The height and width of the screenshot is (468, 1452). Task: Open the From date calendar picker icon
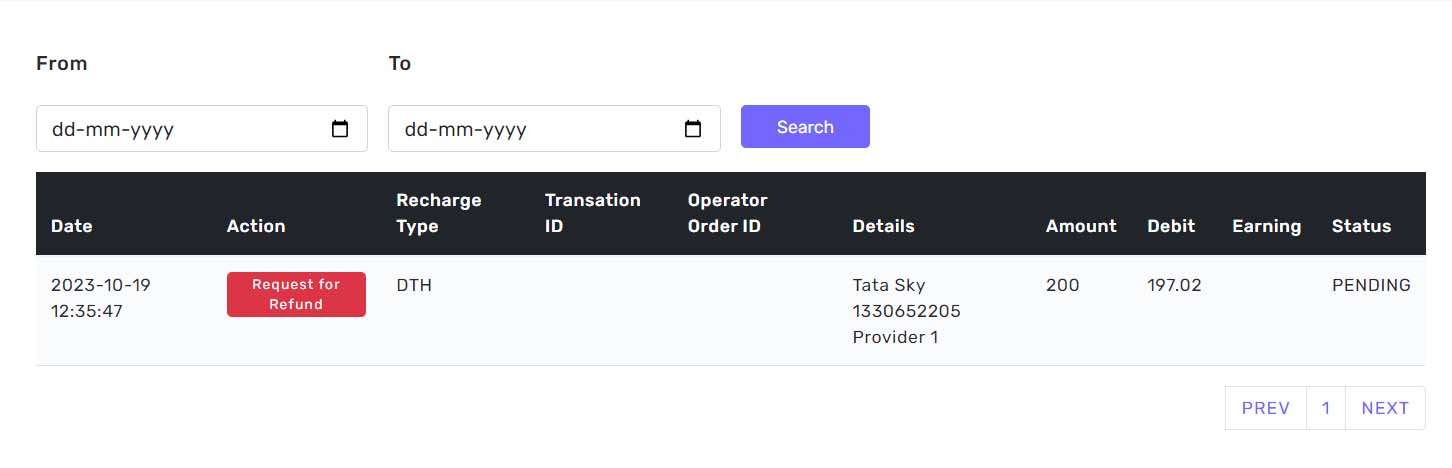(340, 129)
